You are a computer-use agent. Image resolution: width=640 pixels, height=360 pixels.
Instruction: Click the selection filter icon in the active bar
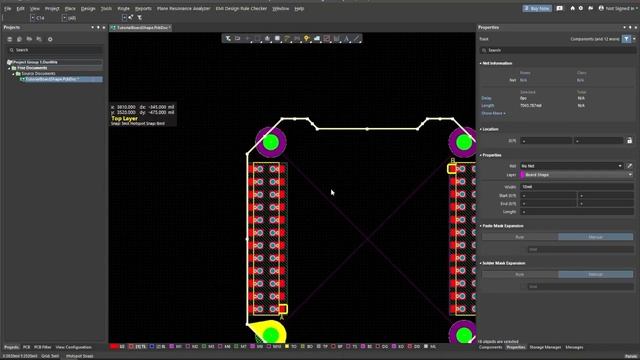coord(228,38)
